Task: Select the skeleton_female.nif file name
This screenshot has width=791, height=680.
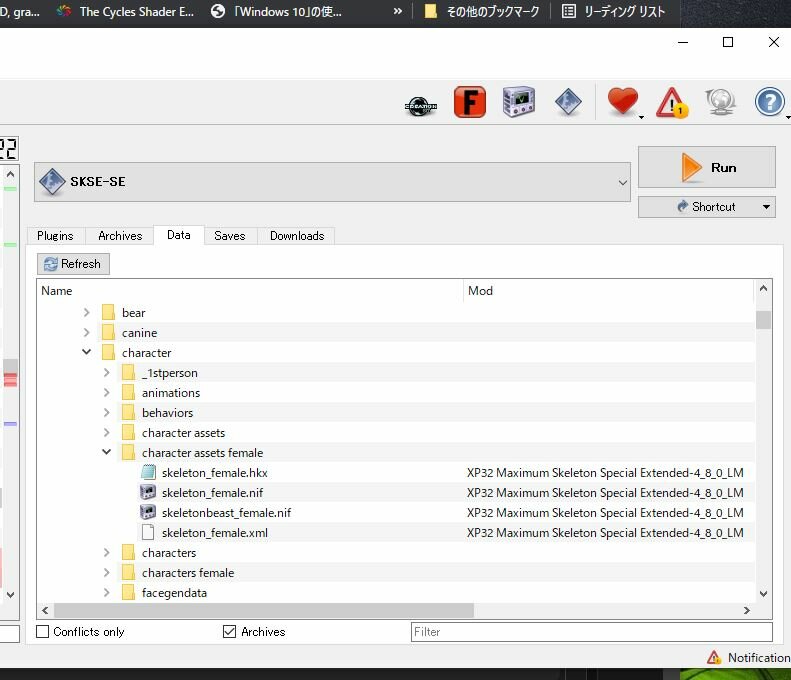Action: point(212,493)
